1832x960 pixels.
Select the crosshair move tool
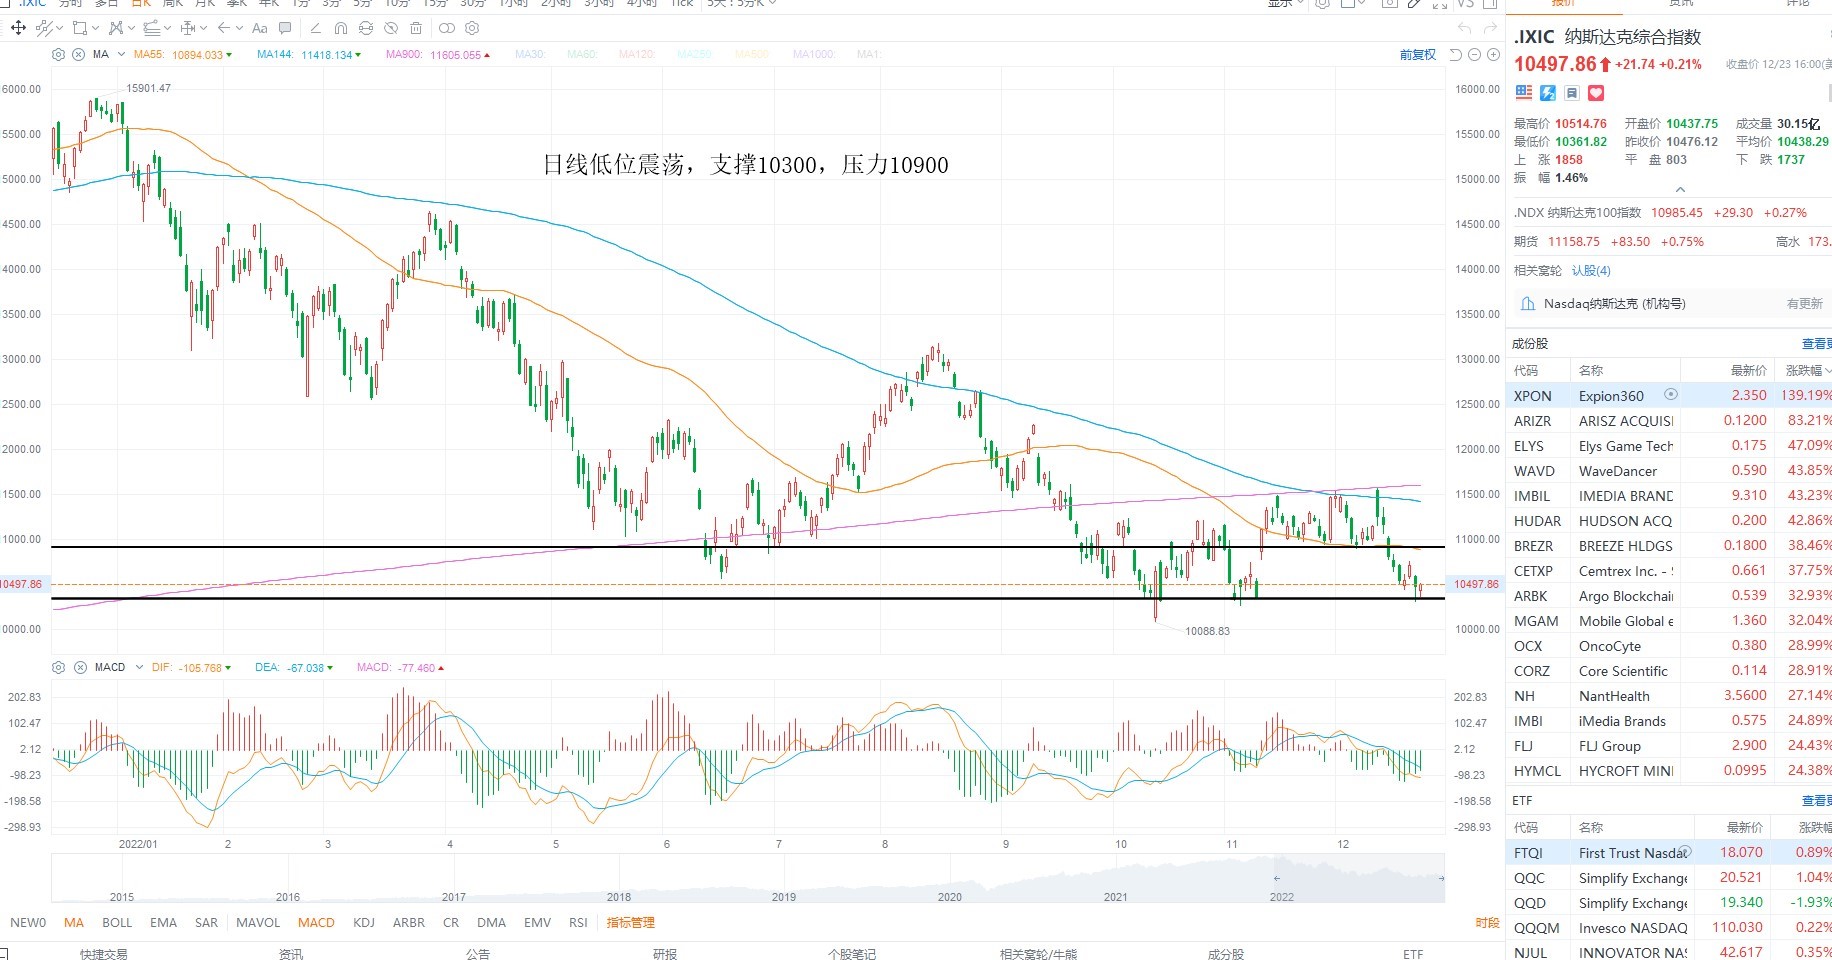tap(18, 28)
